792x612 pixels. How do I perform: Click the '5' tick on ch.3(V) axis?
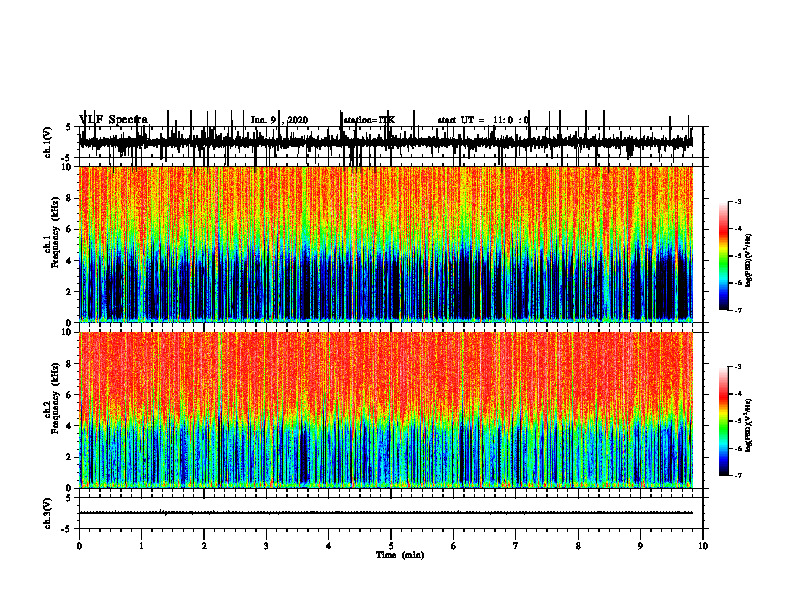click(x=69, y=498)
